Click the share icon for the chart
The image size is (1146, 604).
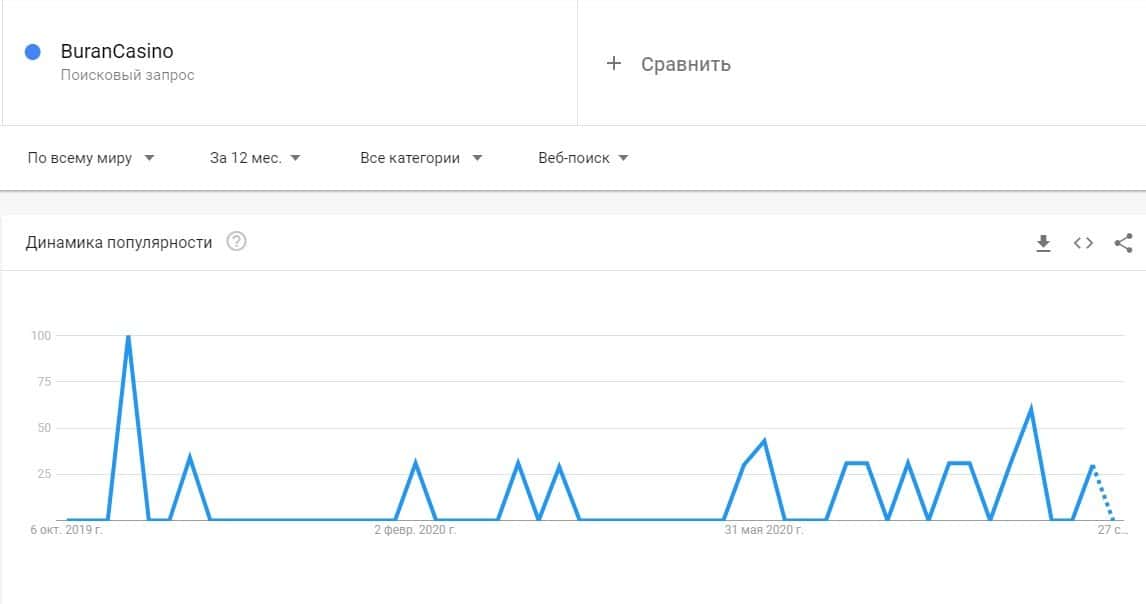coord(1123,243)
